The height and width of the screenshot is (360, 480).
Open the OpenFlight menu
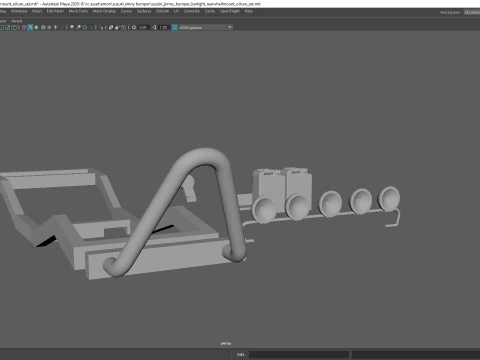pyautogui.click(x=230, y=11)
